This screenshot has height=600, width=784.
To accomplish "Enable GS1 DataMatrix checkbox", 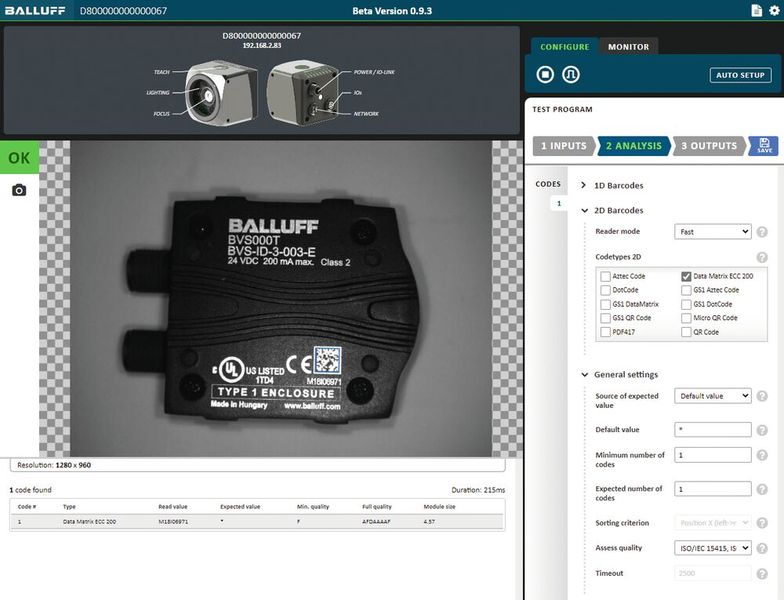I will (606, 304).
